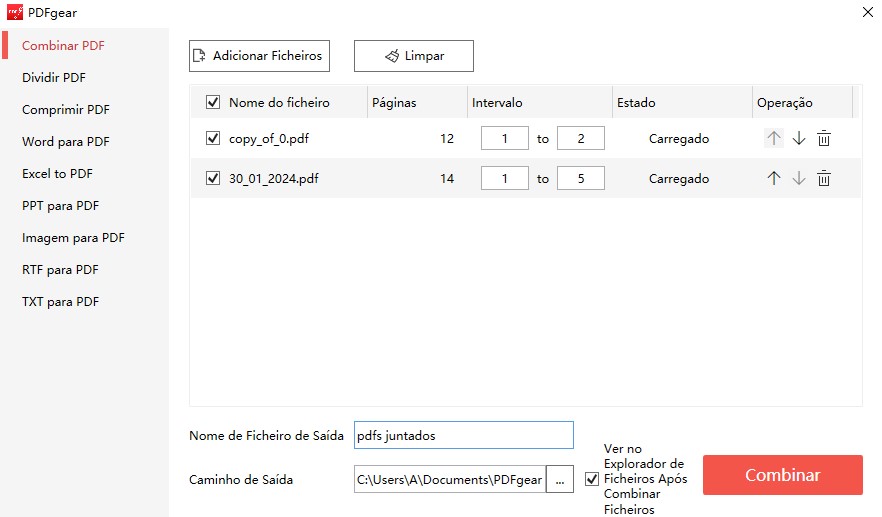Click the Nome do ficheiro column header
882x517 pixels.
click(x=279, y=102)
